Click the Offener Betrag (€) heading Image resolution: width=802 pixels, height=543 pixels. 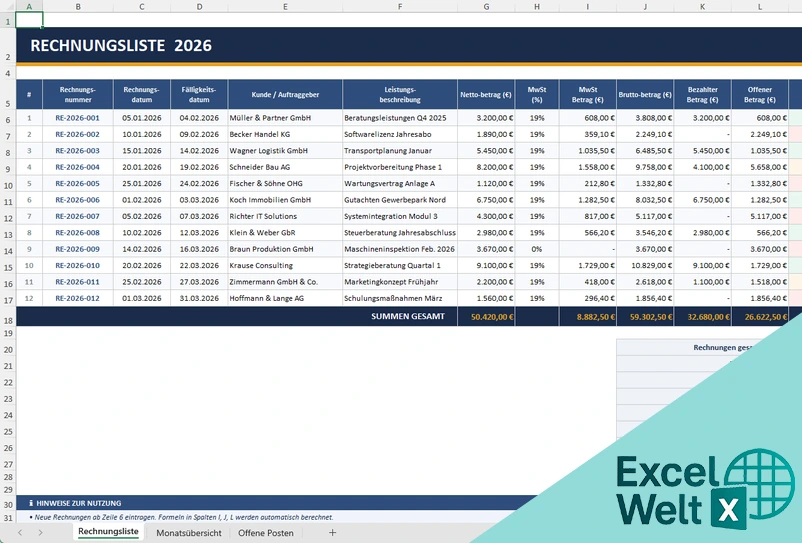point(760,95)
